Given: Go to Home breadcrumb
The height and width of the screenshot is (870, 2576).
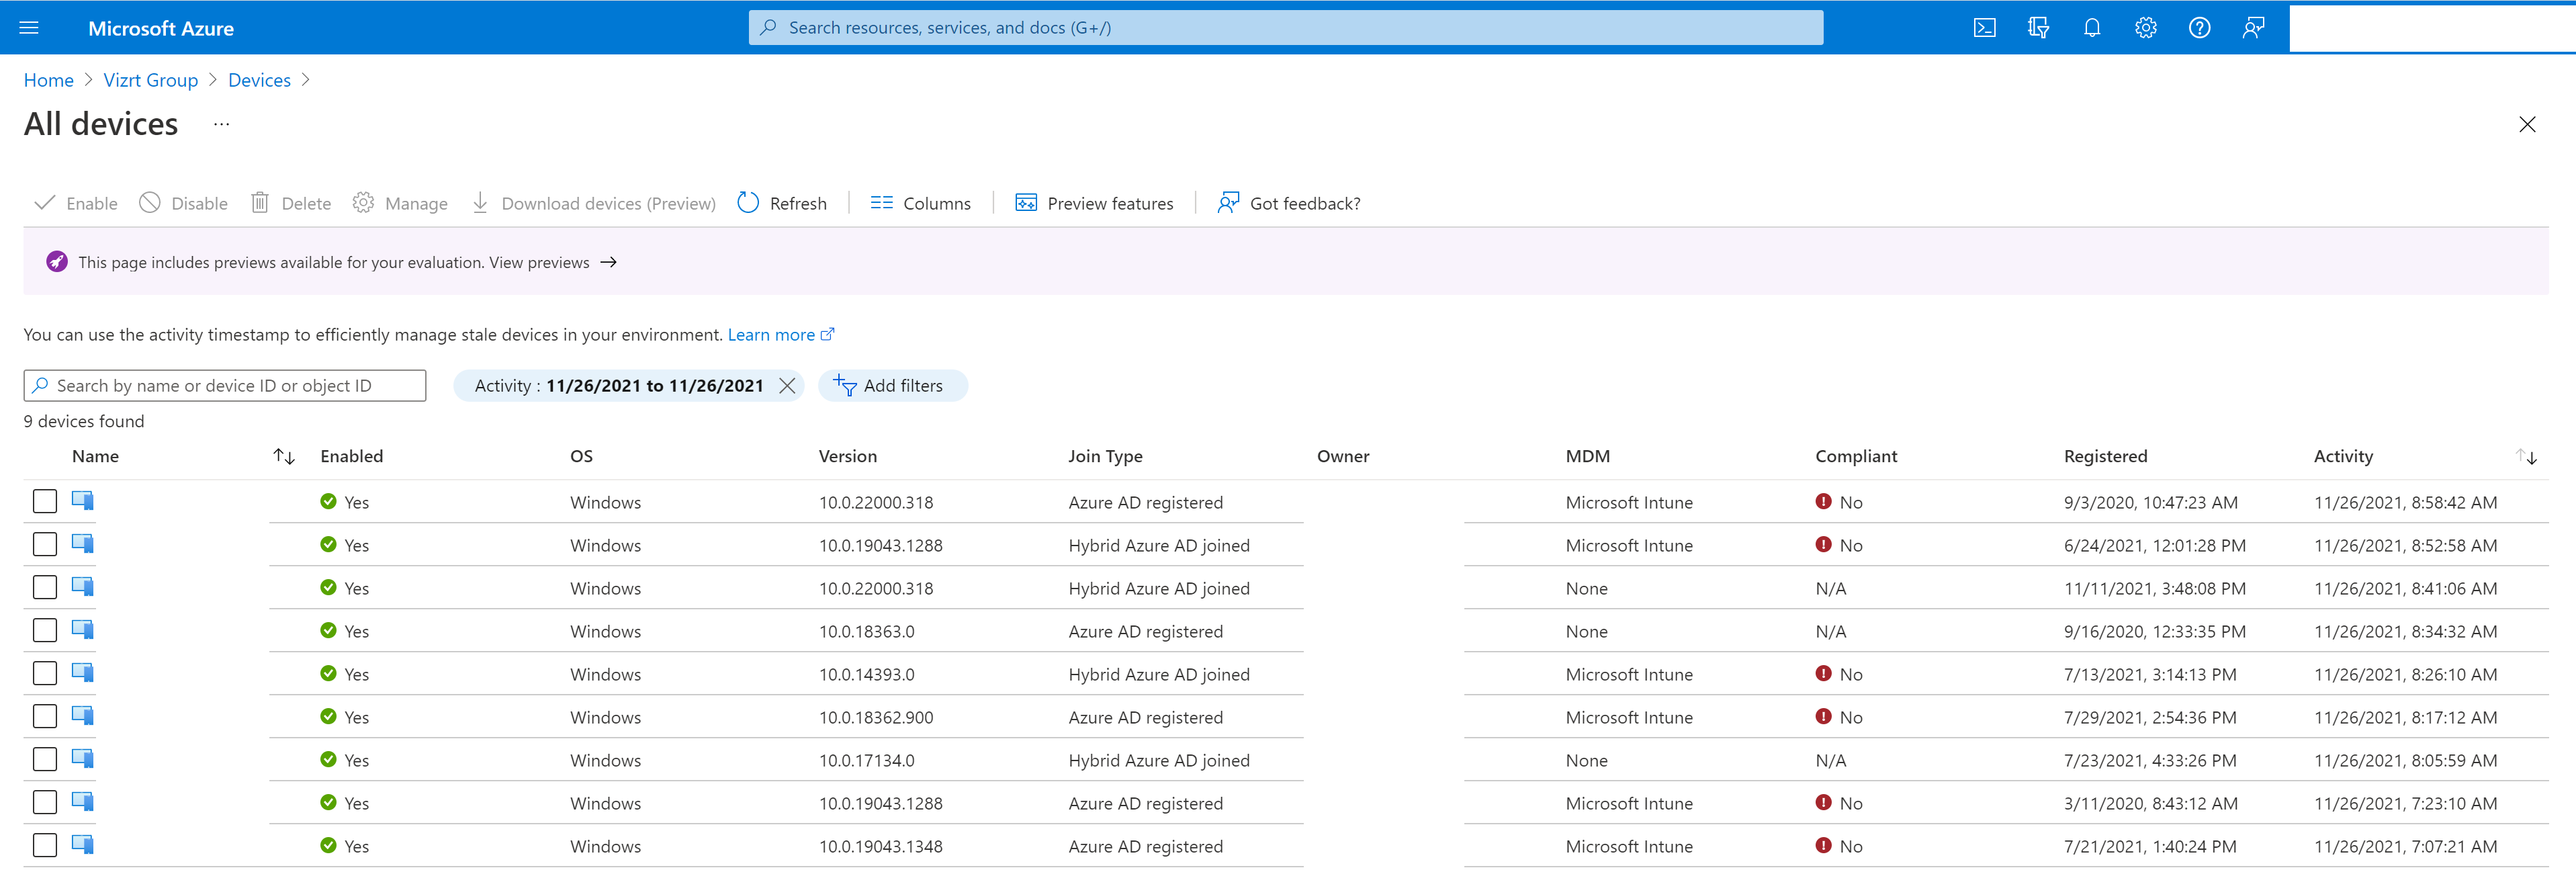Looking at the screenshot, I should click(x=49, y=80).
